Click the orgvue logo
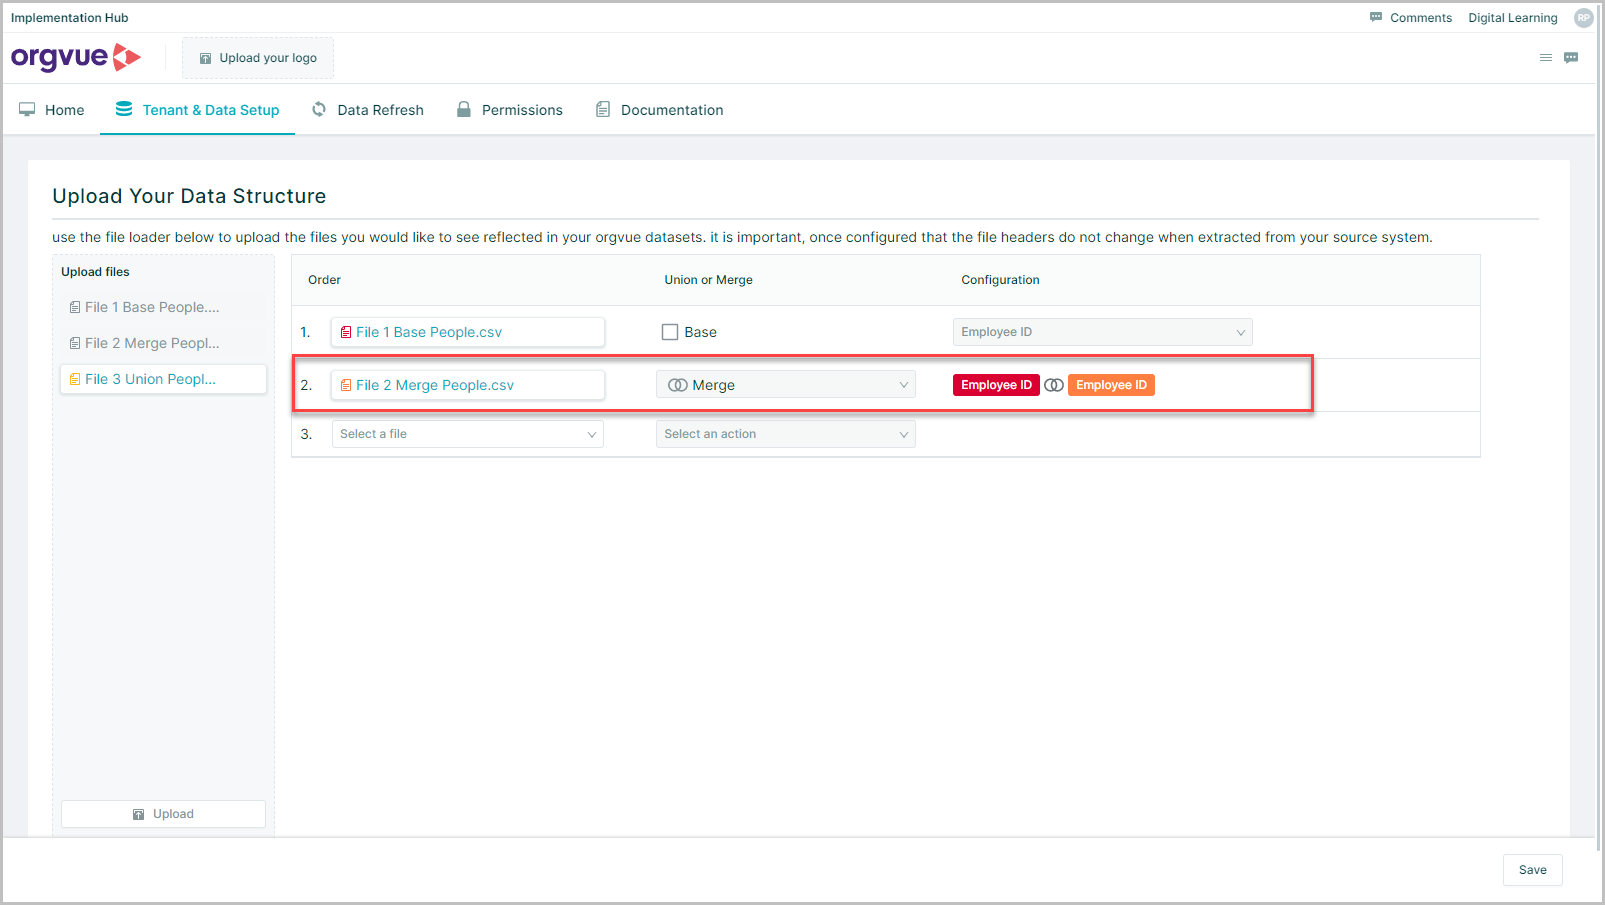 tap(76, 57)
